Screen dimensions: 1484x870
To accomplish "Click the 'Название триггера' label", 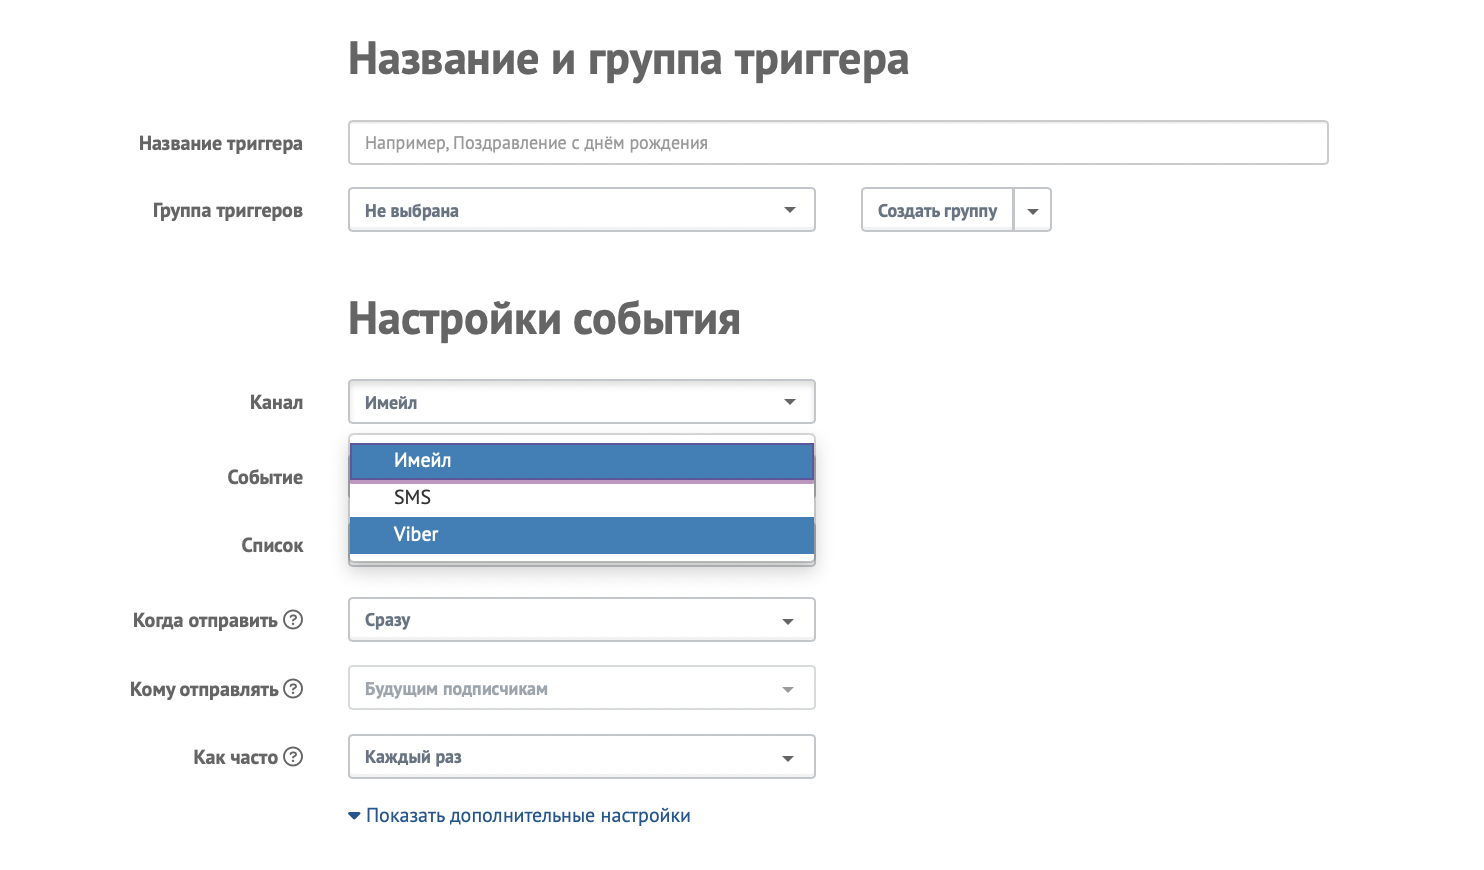I will [x=220, y=144].
